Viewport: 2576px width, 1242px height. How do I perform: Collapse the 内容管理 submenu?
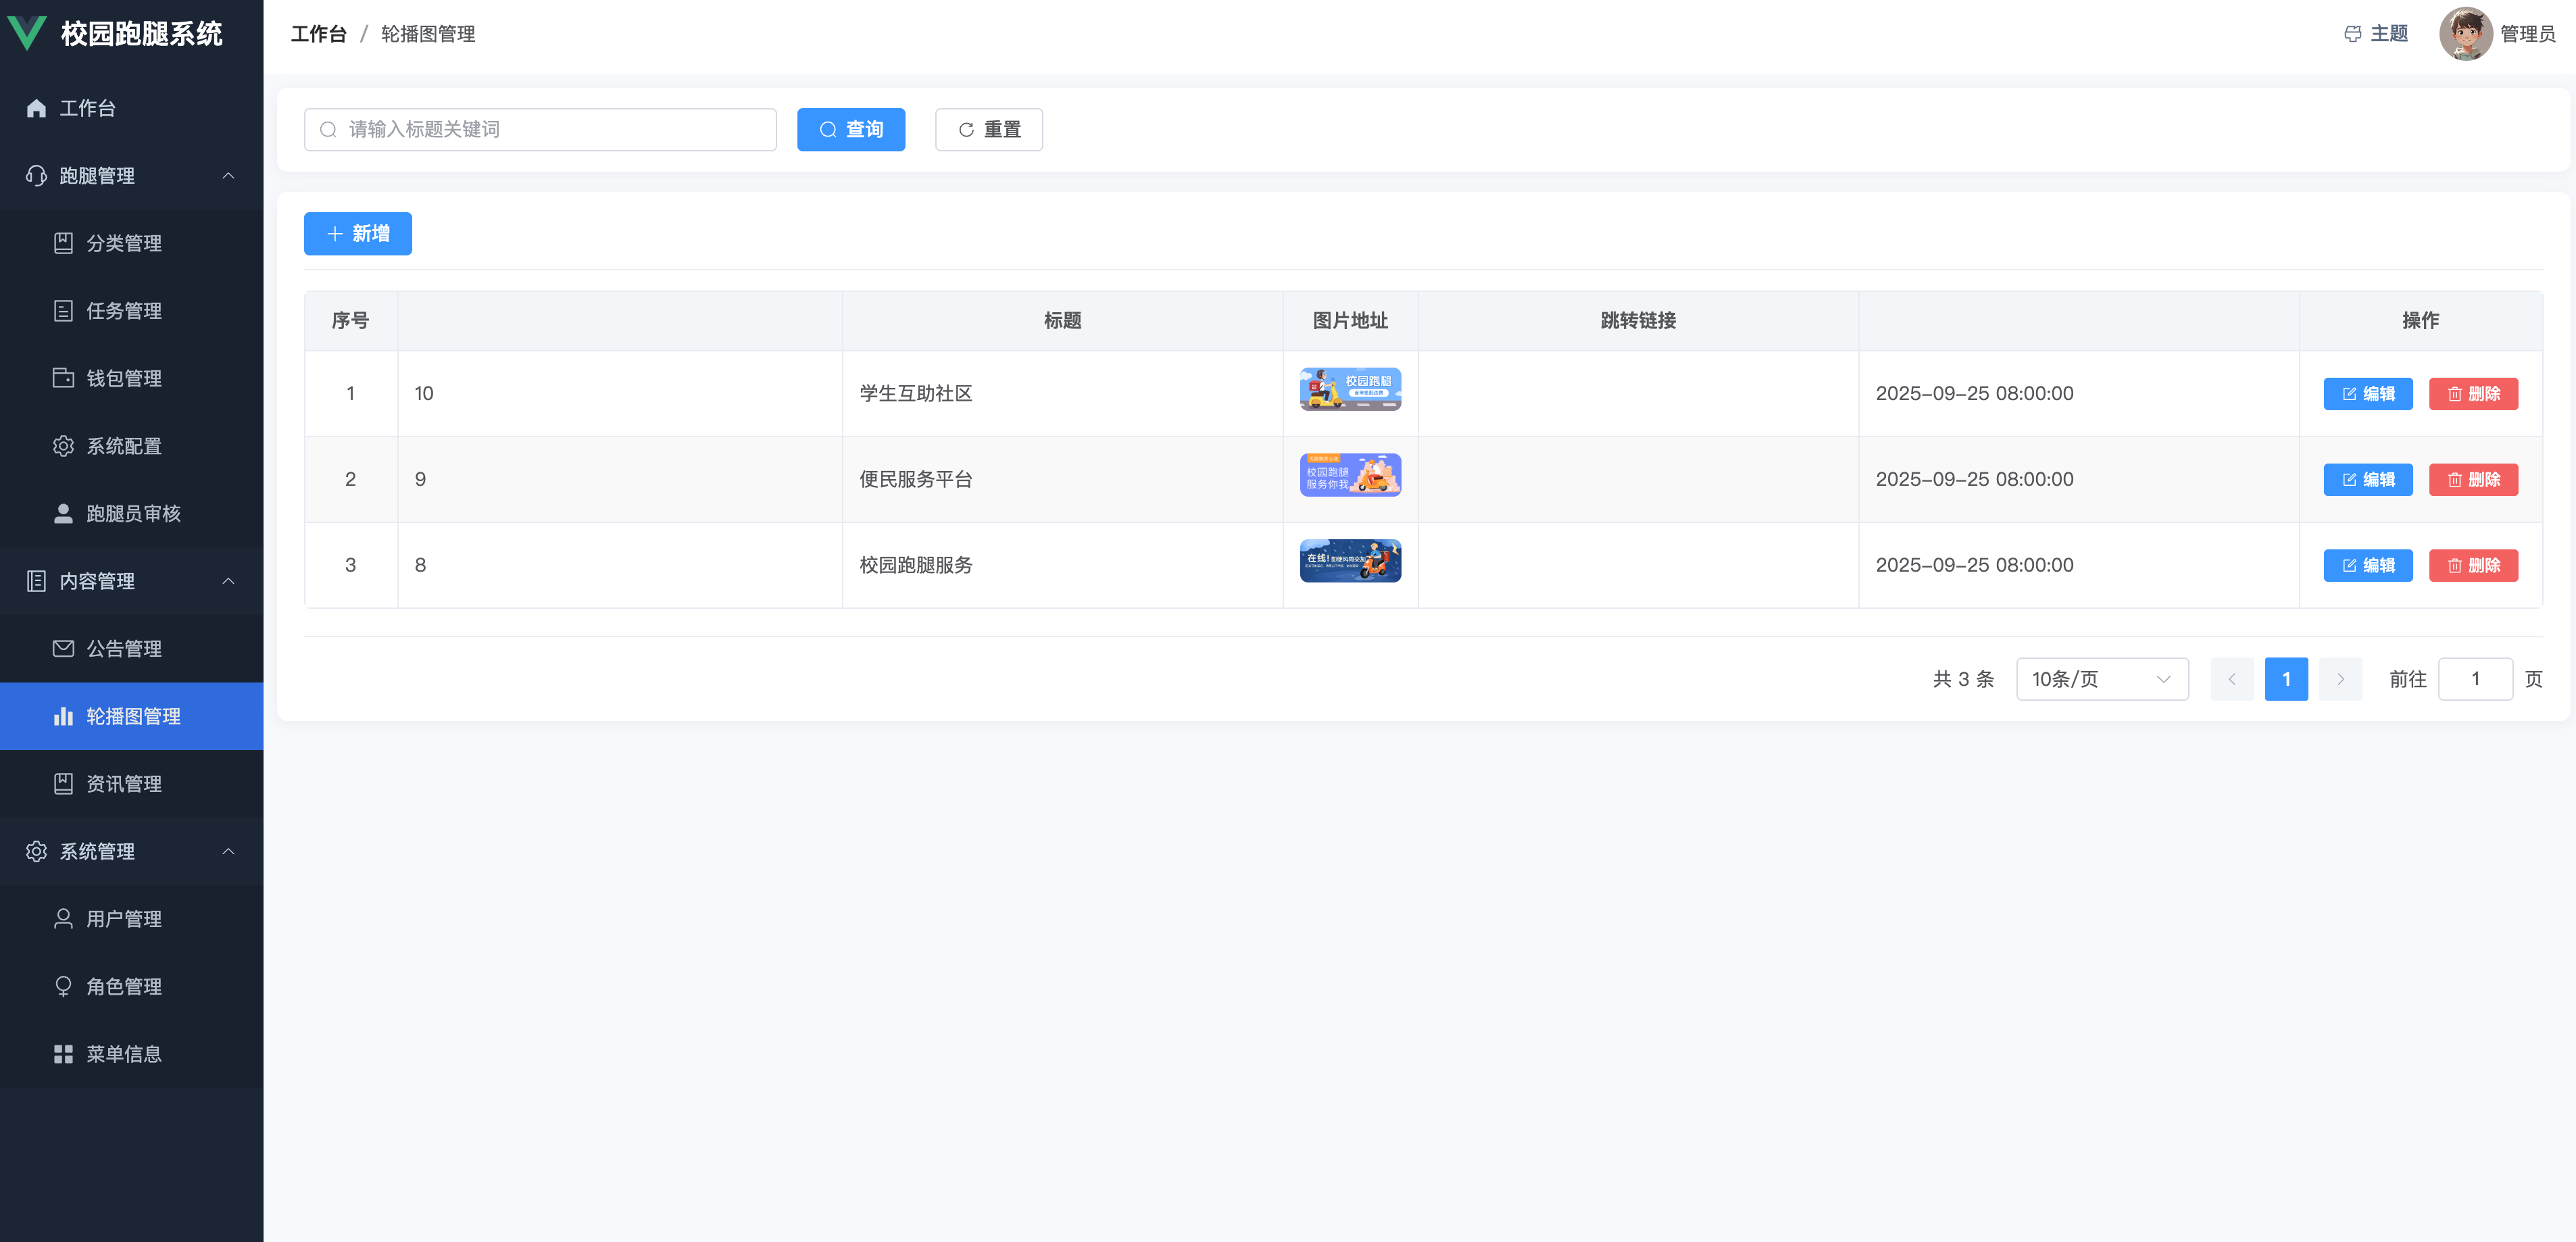pos(228,581)
